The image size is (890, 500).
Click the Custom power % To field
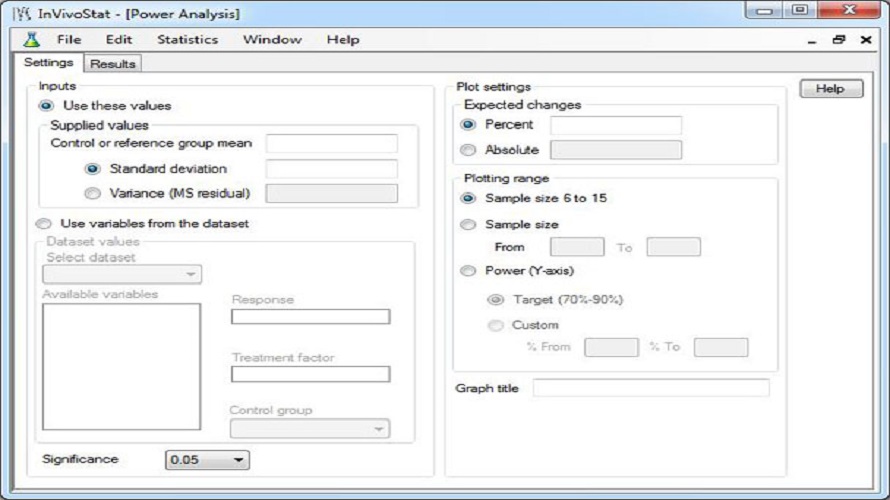721,347
